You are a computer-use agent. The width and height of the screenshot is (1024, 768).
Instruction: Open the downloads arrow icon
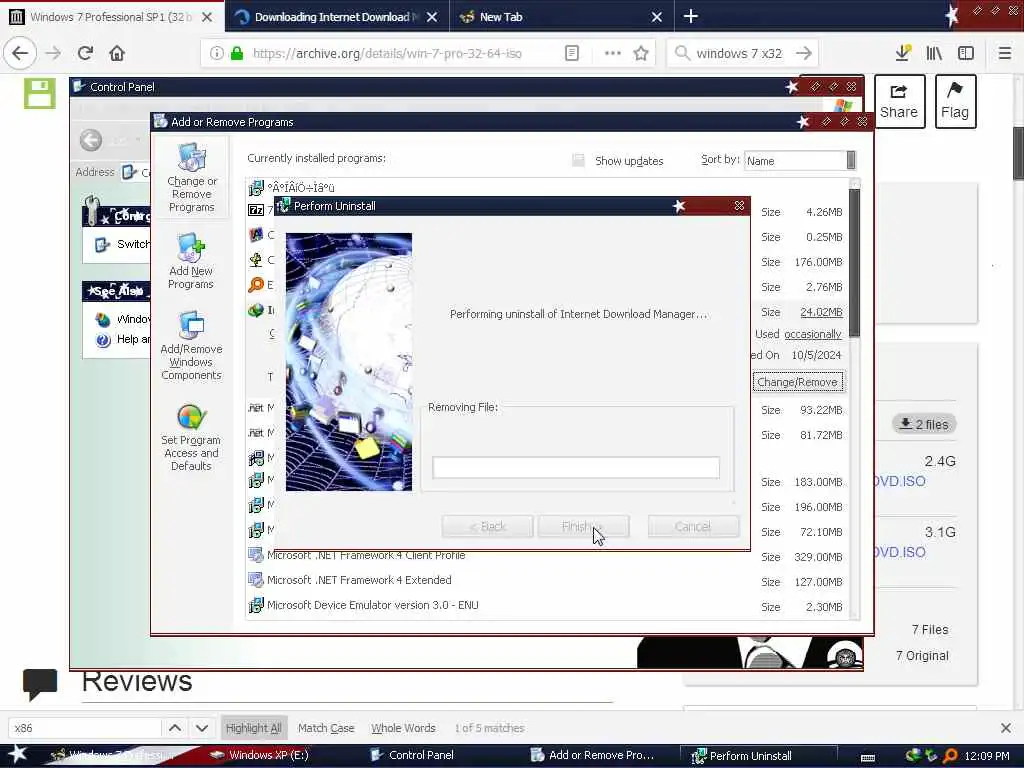pos(903,54)
